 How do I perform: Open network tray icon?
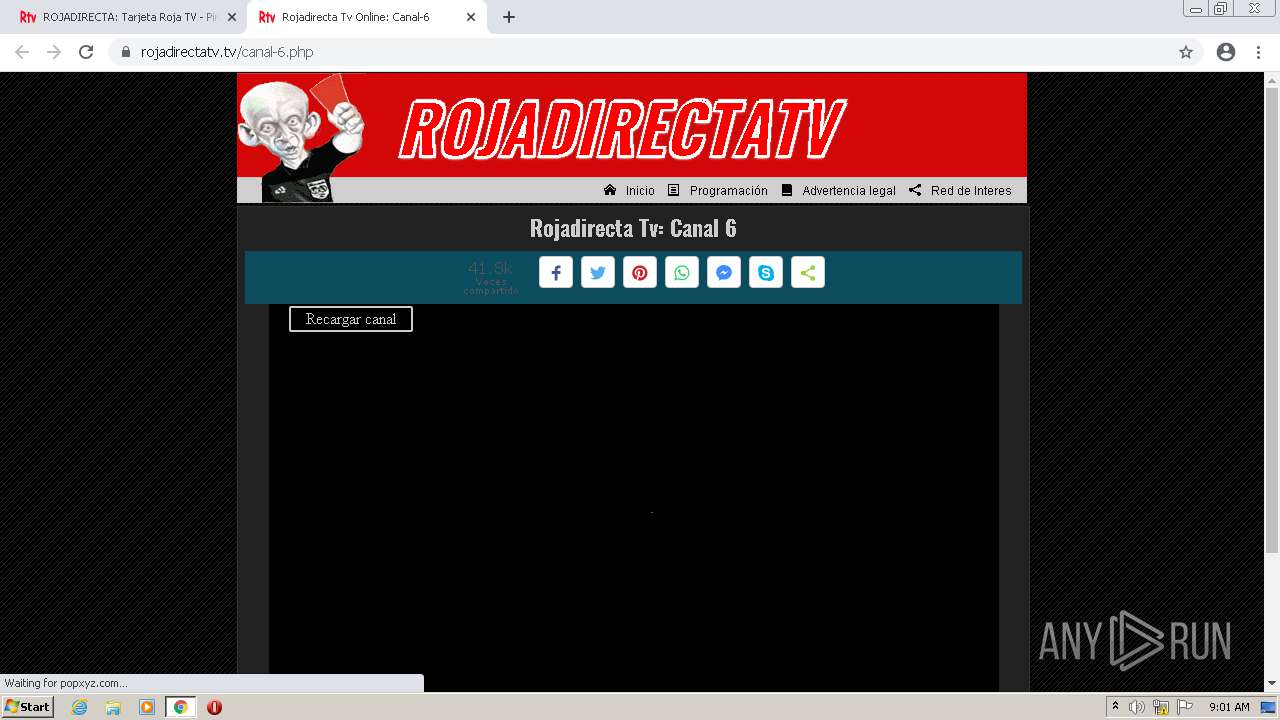point(1161,707)
